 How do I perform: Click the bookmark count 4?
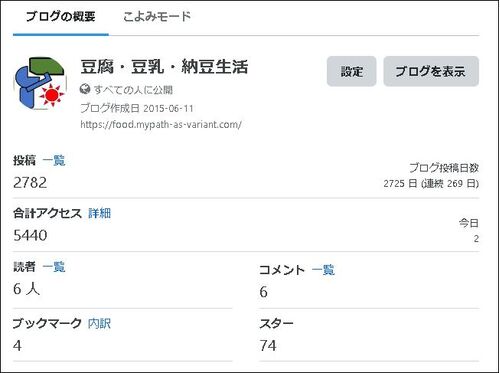click(x=17, y=346)
